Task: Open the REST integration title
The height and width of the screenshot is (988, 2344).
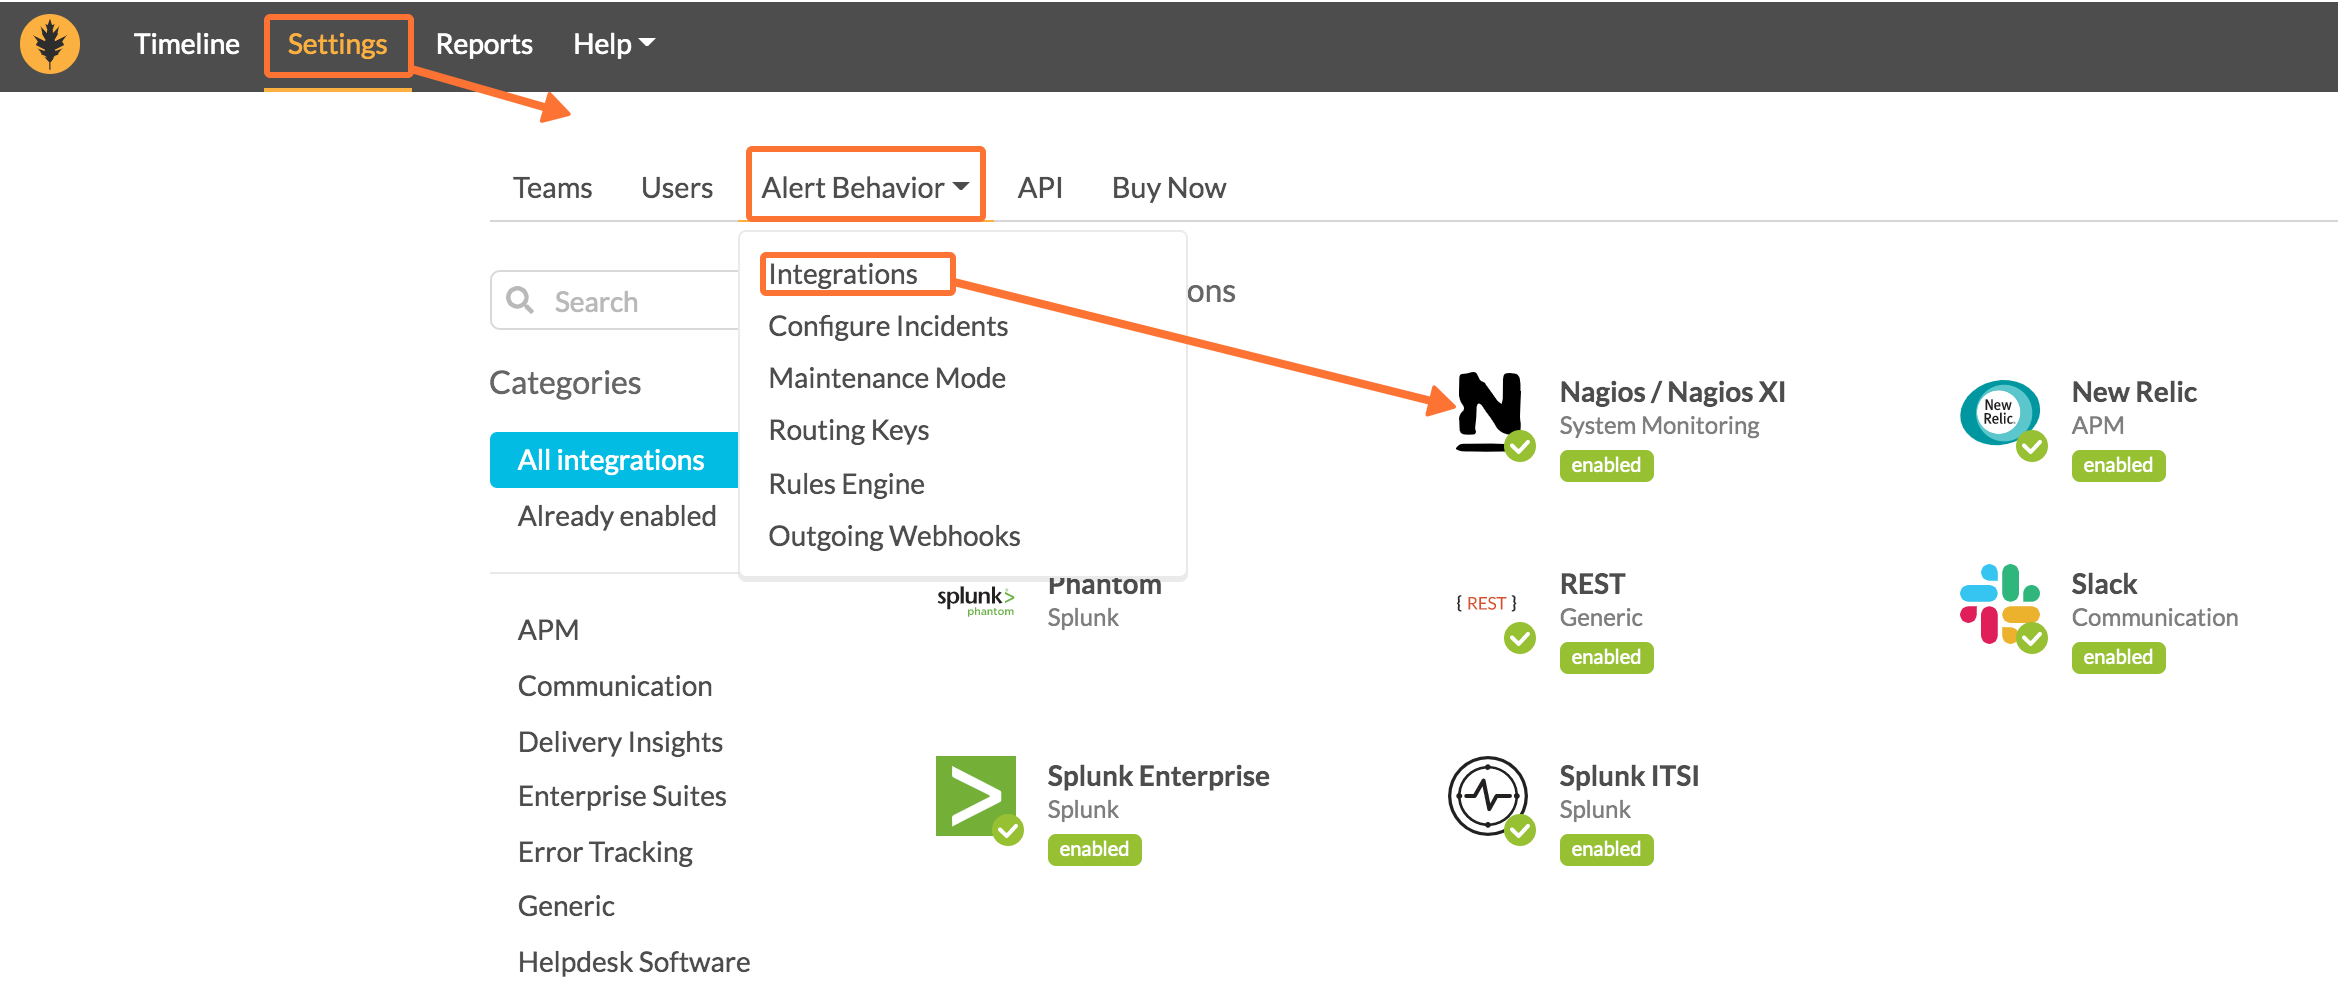Action: coord(1592,584)
